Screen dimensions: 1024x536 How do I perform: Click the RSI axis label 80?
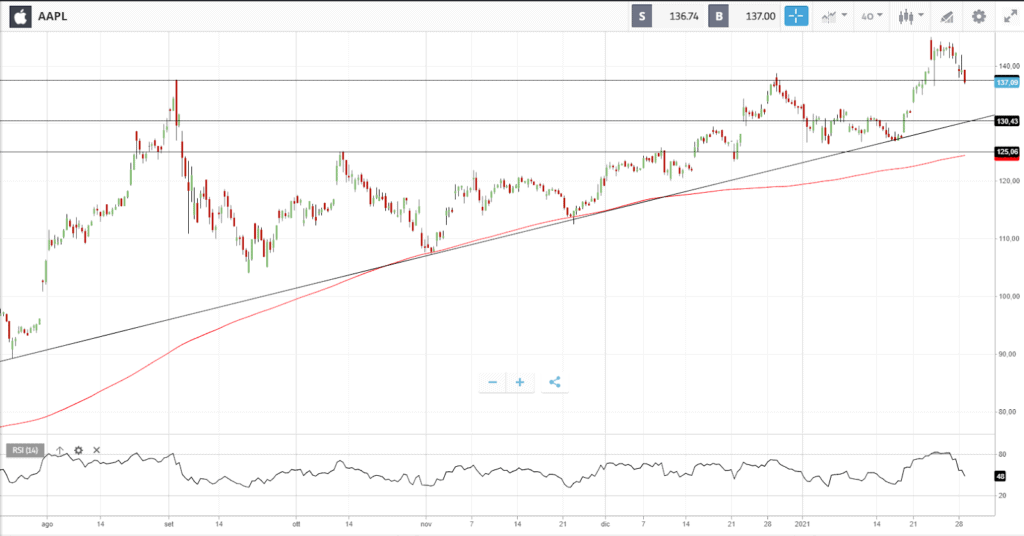pos(1002,454)
